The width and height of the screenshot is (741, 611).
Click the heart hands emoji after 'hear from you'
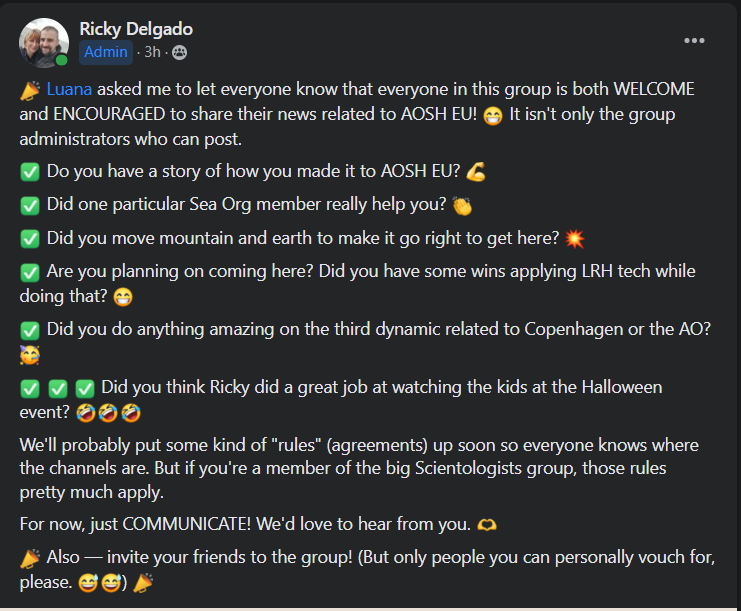tap(487, 525)
